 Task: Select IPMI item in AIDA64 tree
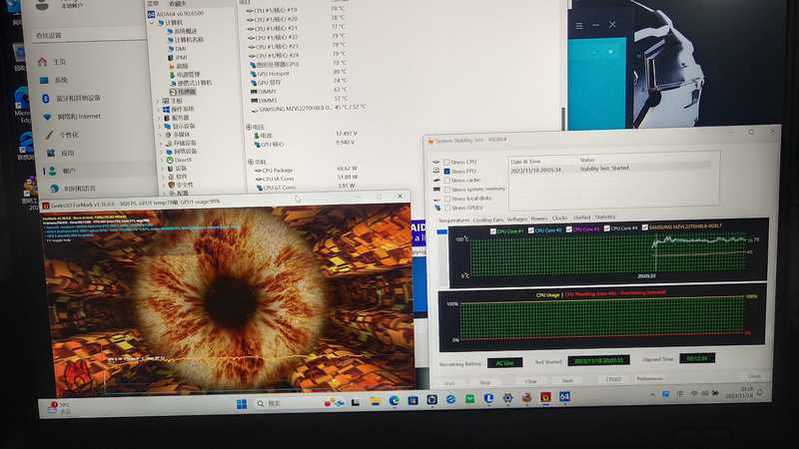coord(178,58)
